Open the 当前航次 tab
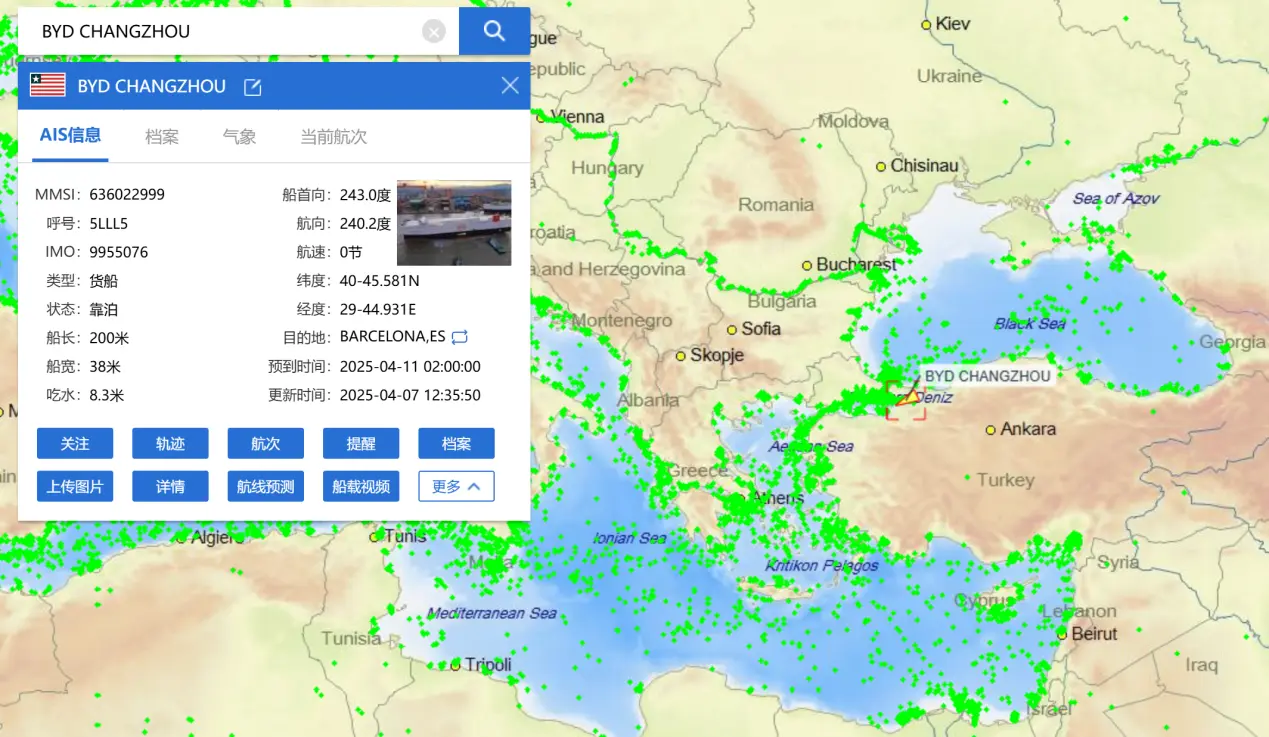1269x737 pixels. tap(334, 137)
